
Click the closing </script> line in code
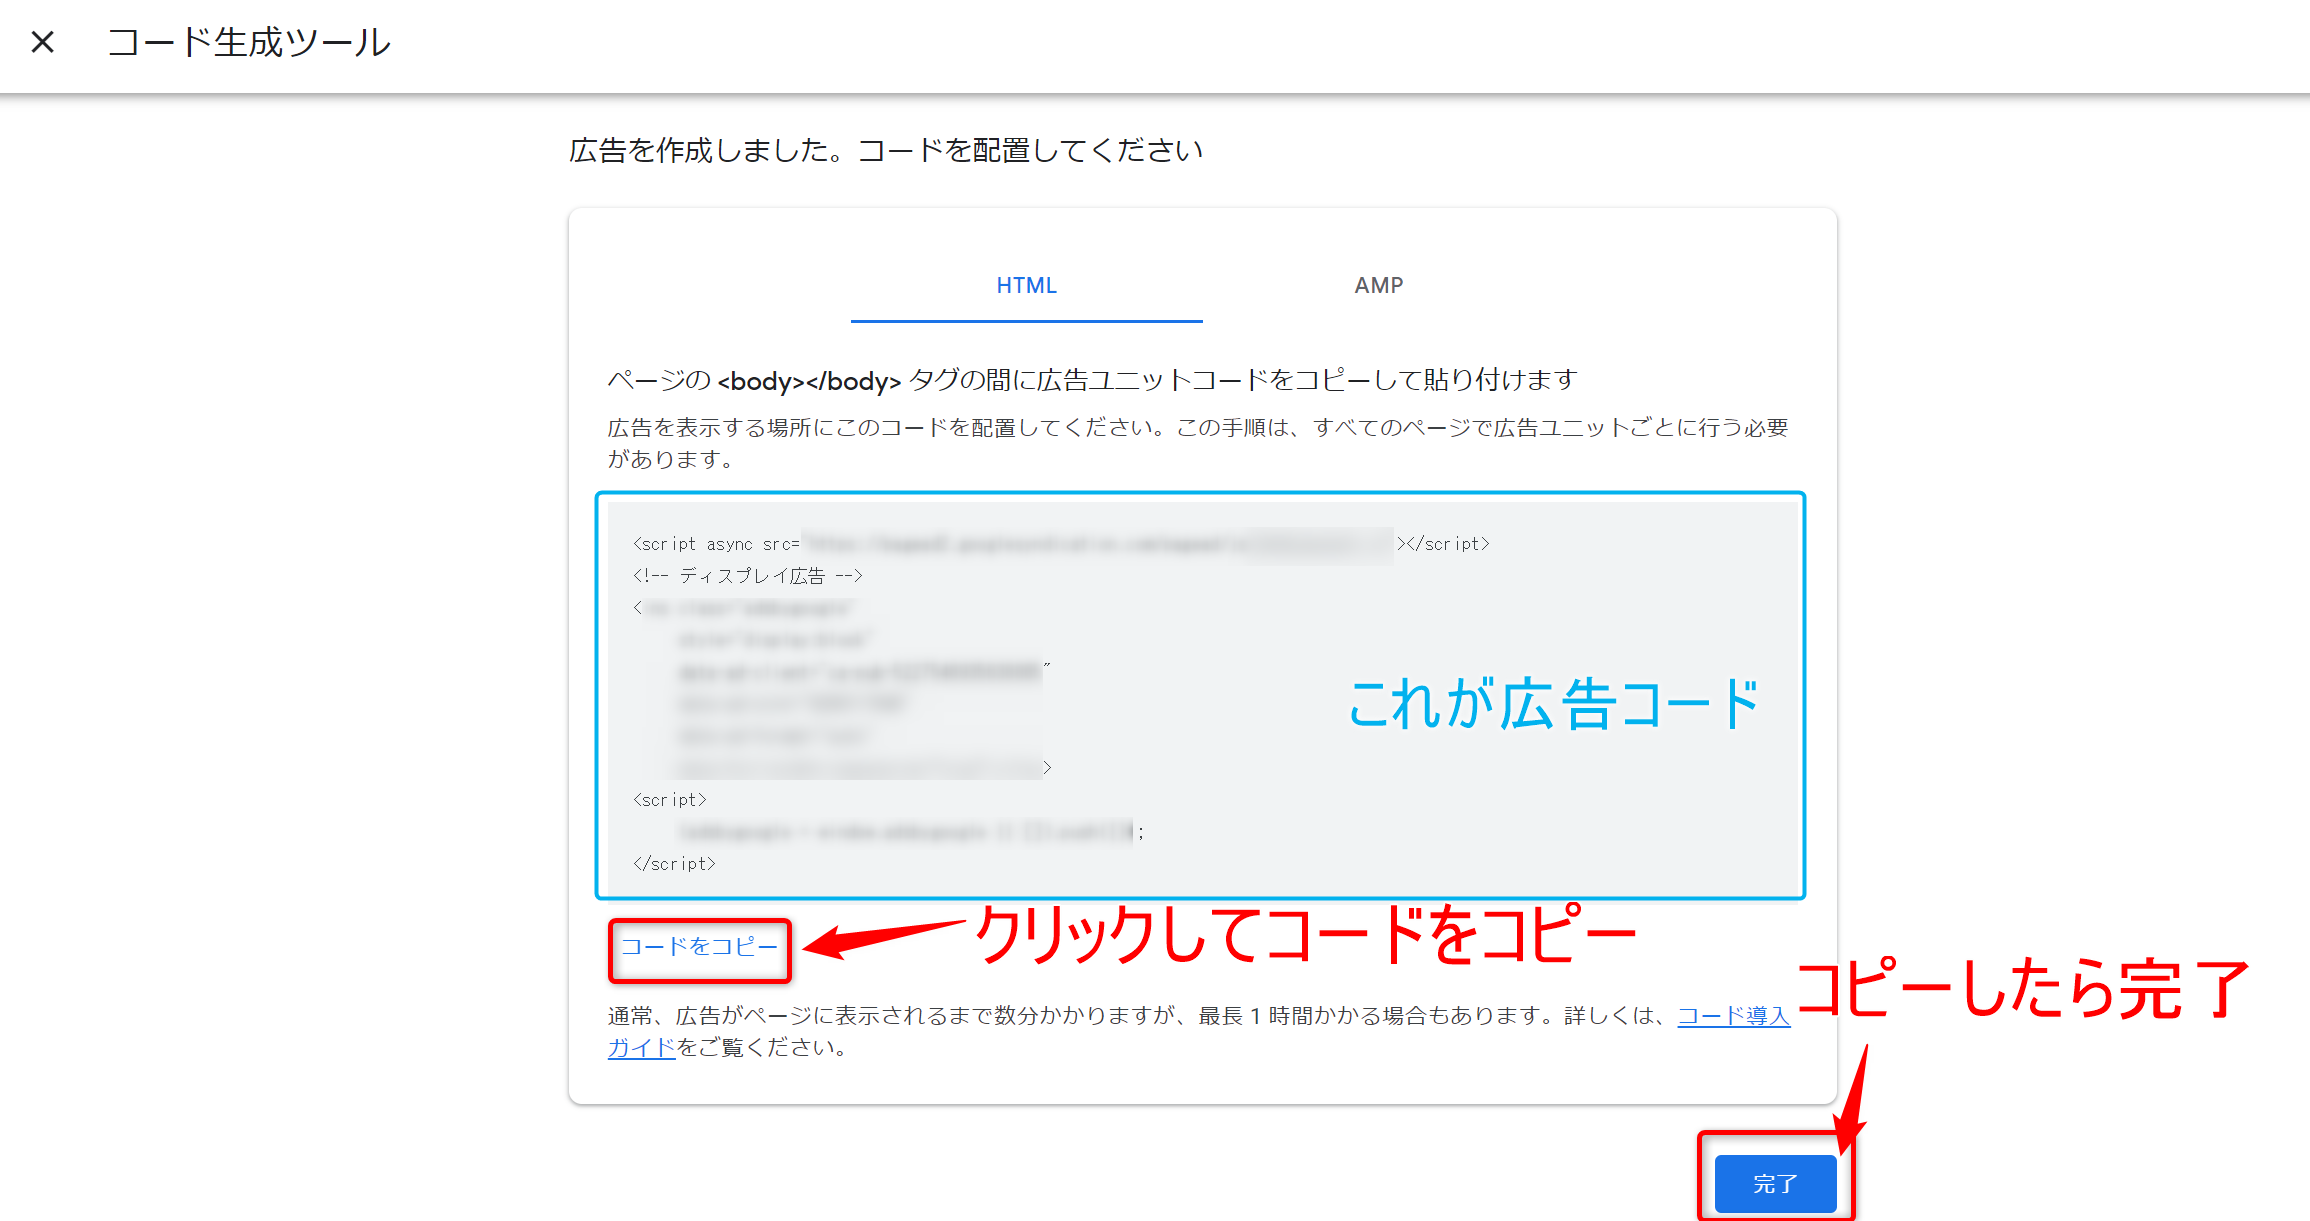(x=674, y=863)
